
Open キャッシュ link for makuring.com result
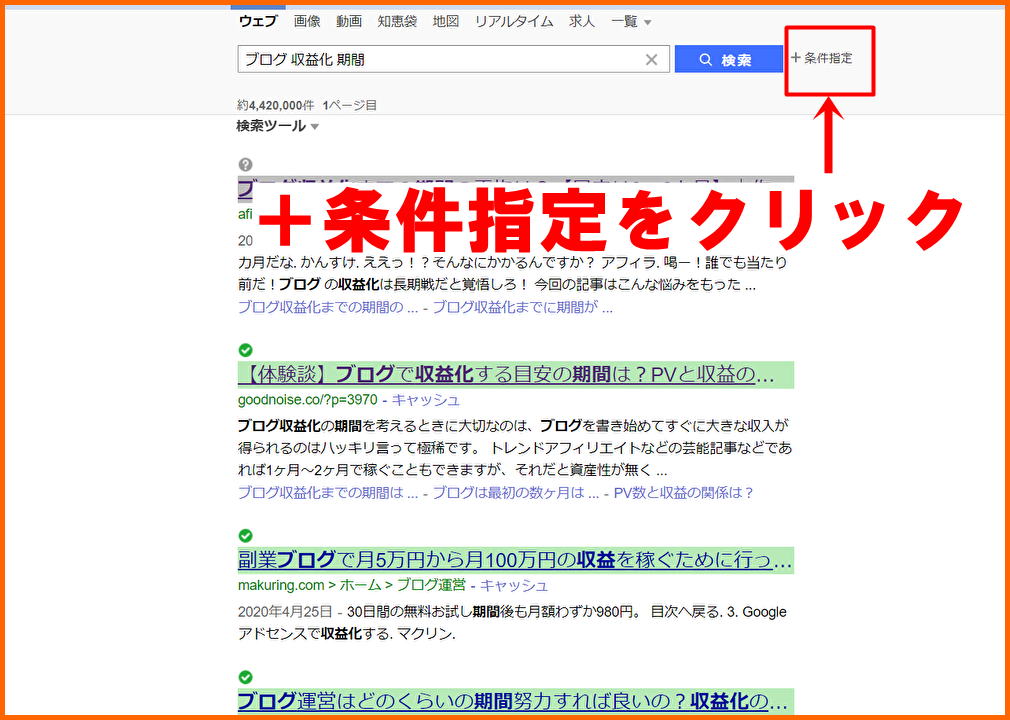[514, 585]
